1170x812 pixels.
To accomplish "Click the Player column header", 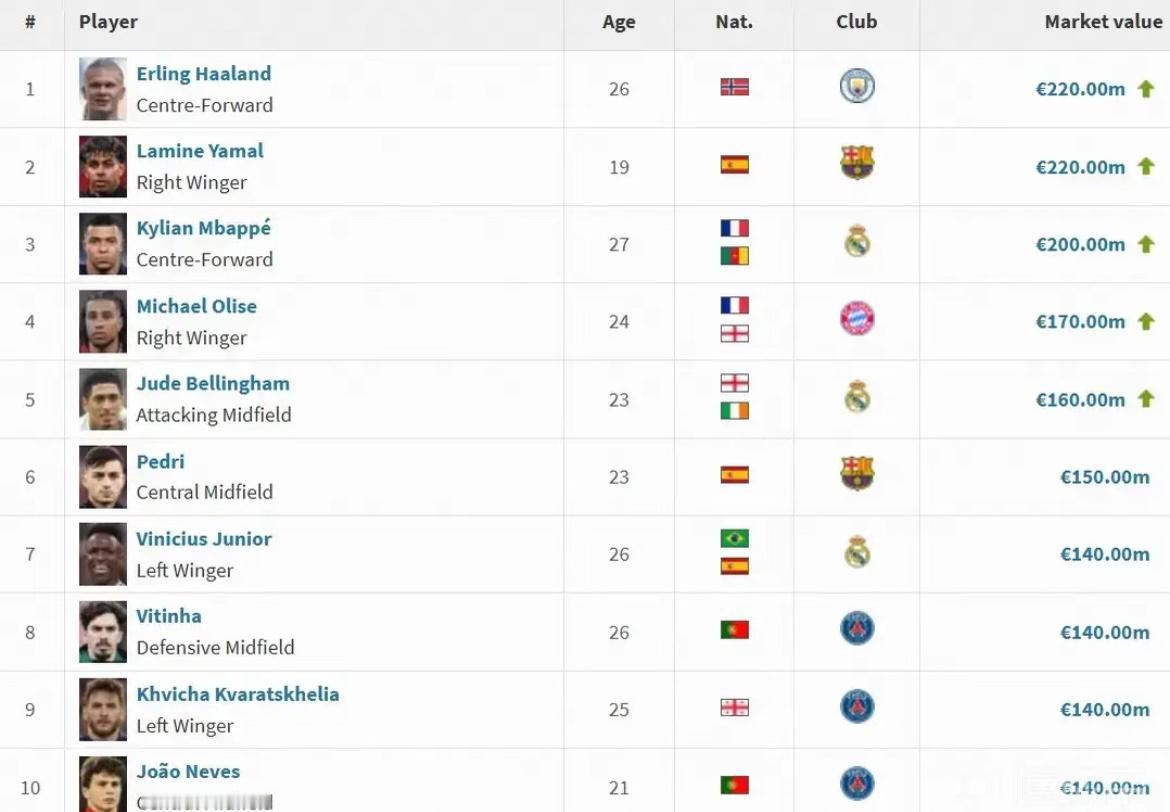I will click(x=108, y=22).
